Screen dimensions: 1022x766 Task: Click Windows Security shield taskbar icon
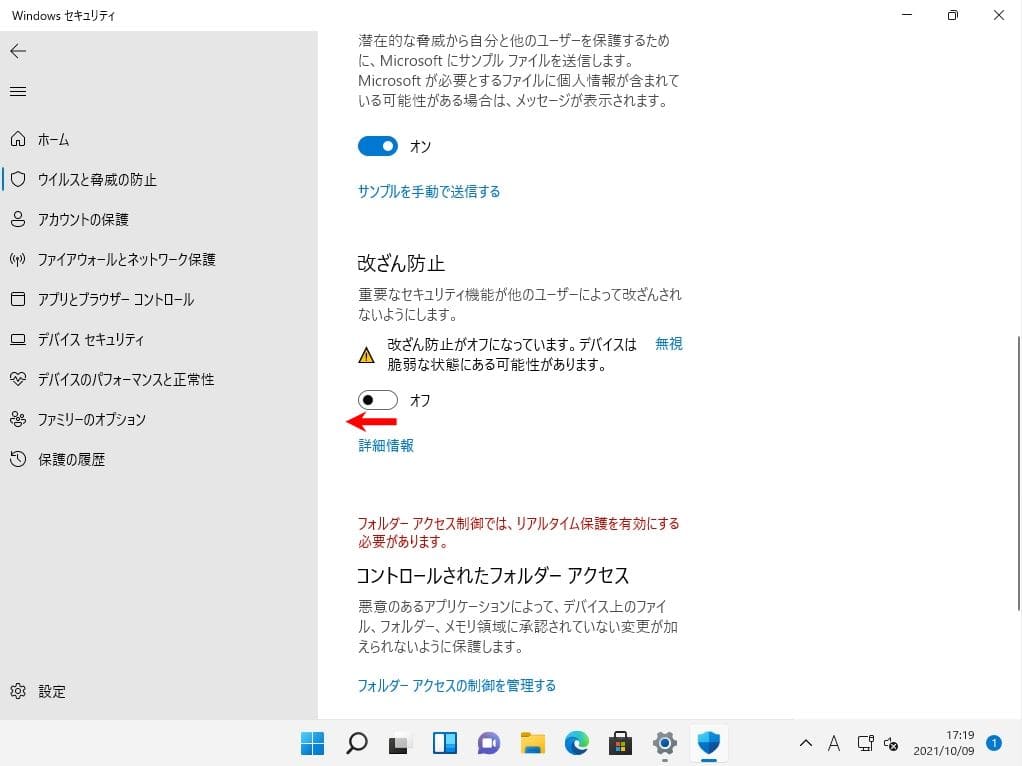click(708, 743)
